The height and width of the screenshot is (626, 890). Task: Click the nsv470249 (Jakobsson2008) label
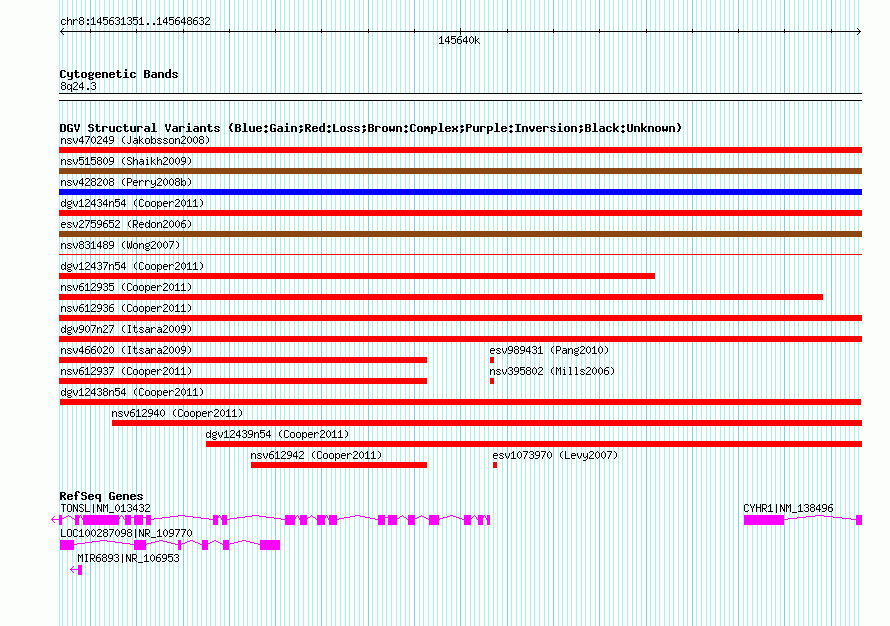(135, 140)
